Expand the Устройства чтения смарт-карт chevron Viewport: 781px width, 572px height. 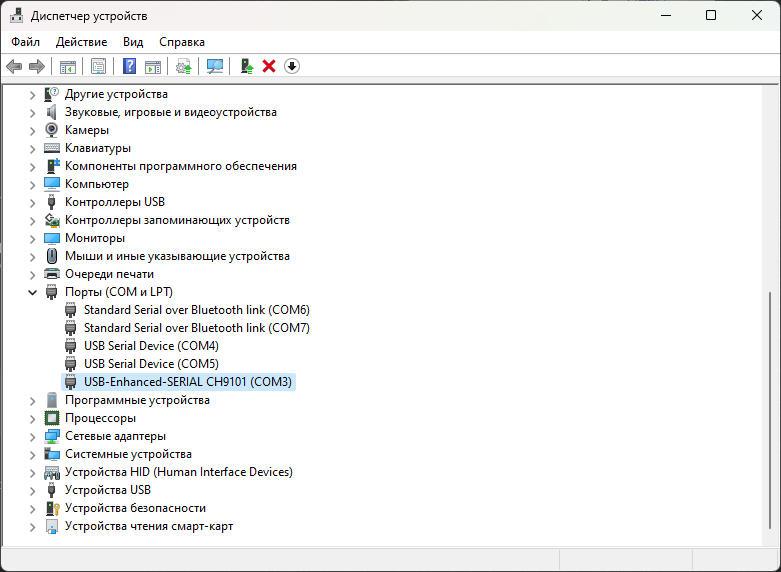tap(32, 527)
